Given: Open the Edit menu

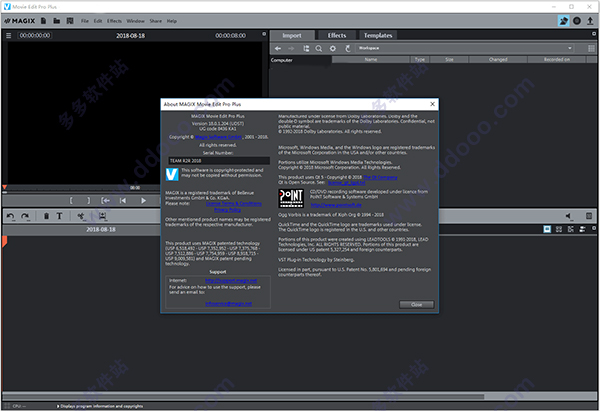Looking at the screenshot, I should coord(98,21).
